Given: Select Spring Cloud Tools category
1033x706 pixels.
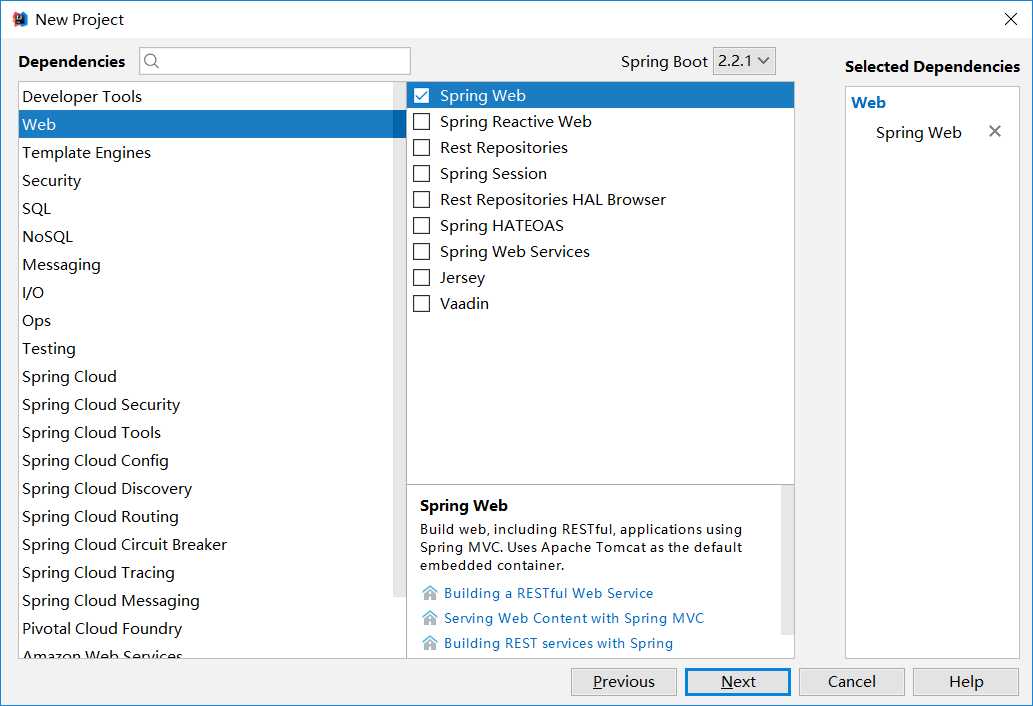Looking at the screenshot, I should 206,432.
